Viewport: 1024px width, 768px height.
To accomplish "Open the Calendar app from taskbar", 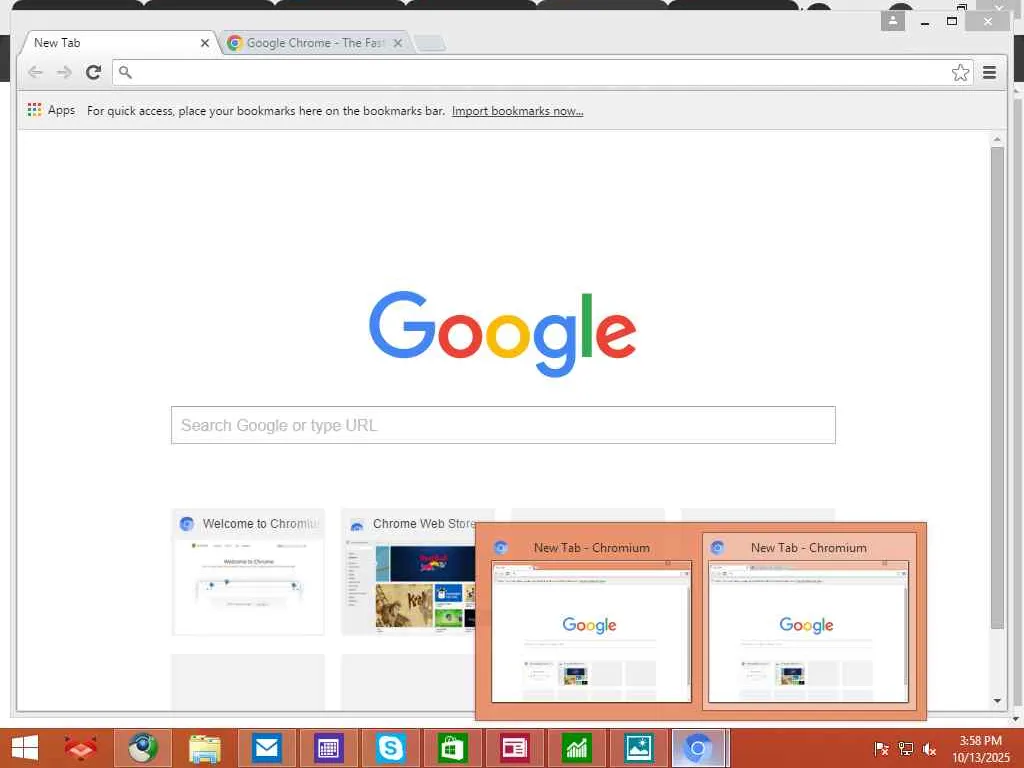I will (x=328, y=748).
